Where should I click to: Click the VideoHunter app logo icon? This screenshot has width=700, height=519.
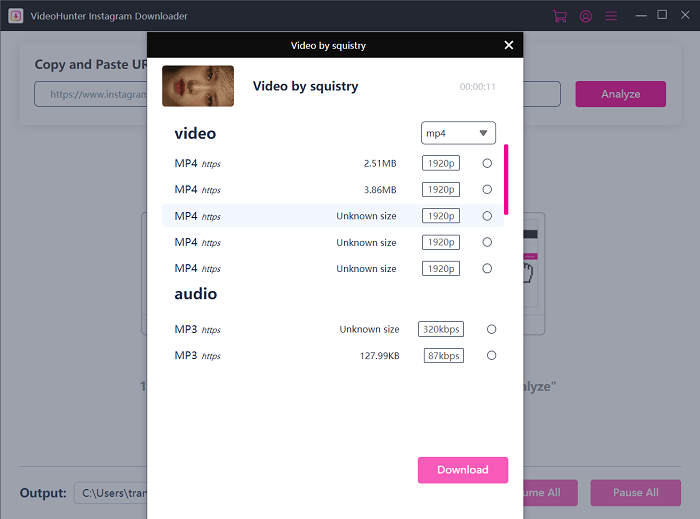coord(16,16)
